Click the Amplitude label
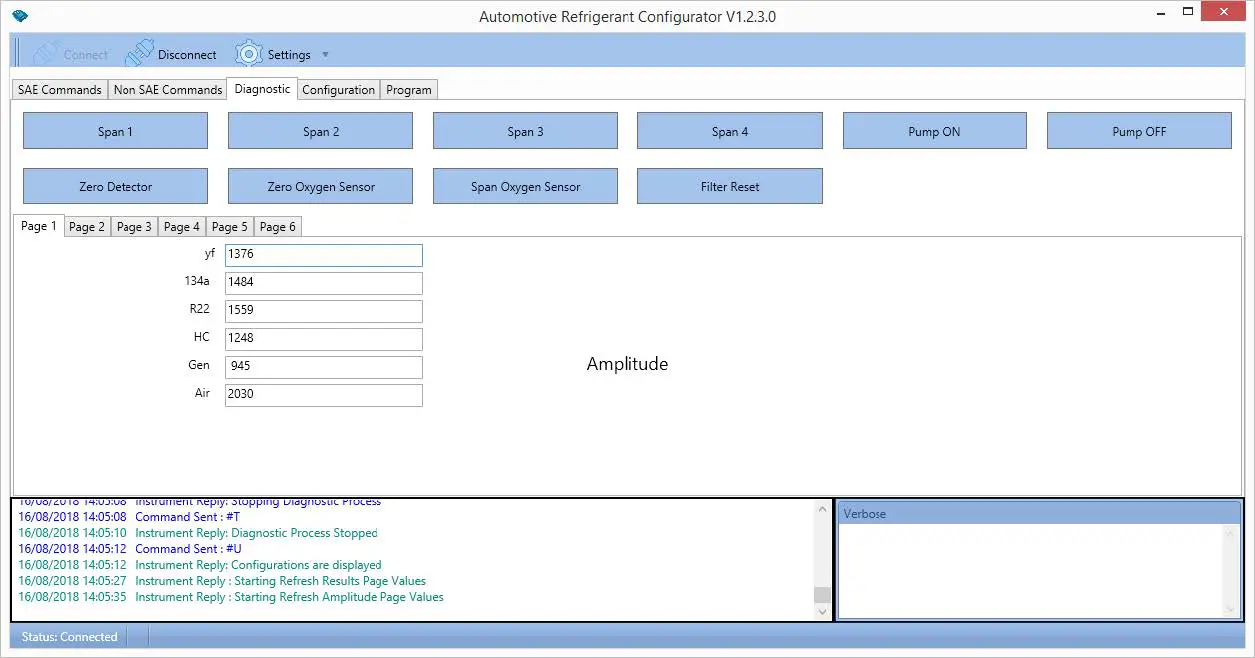1255x658 pixels. pos(627,364)
